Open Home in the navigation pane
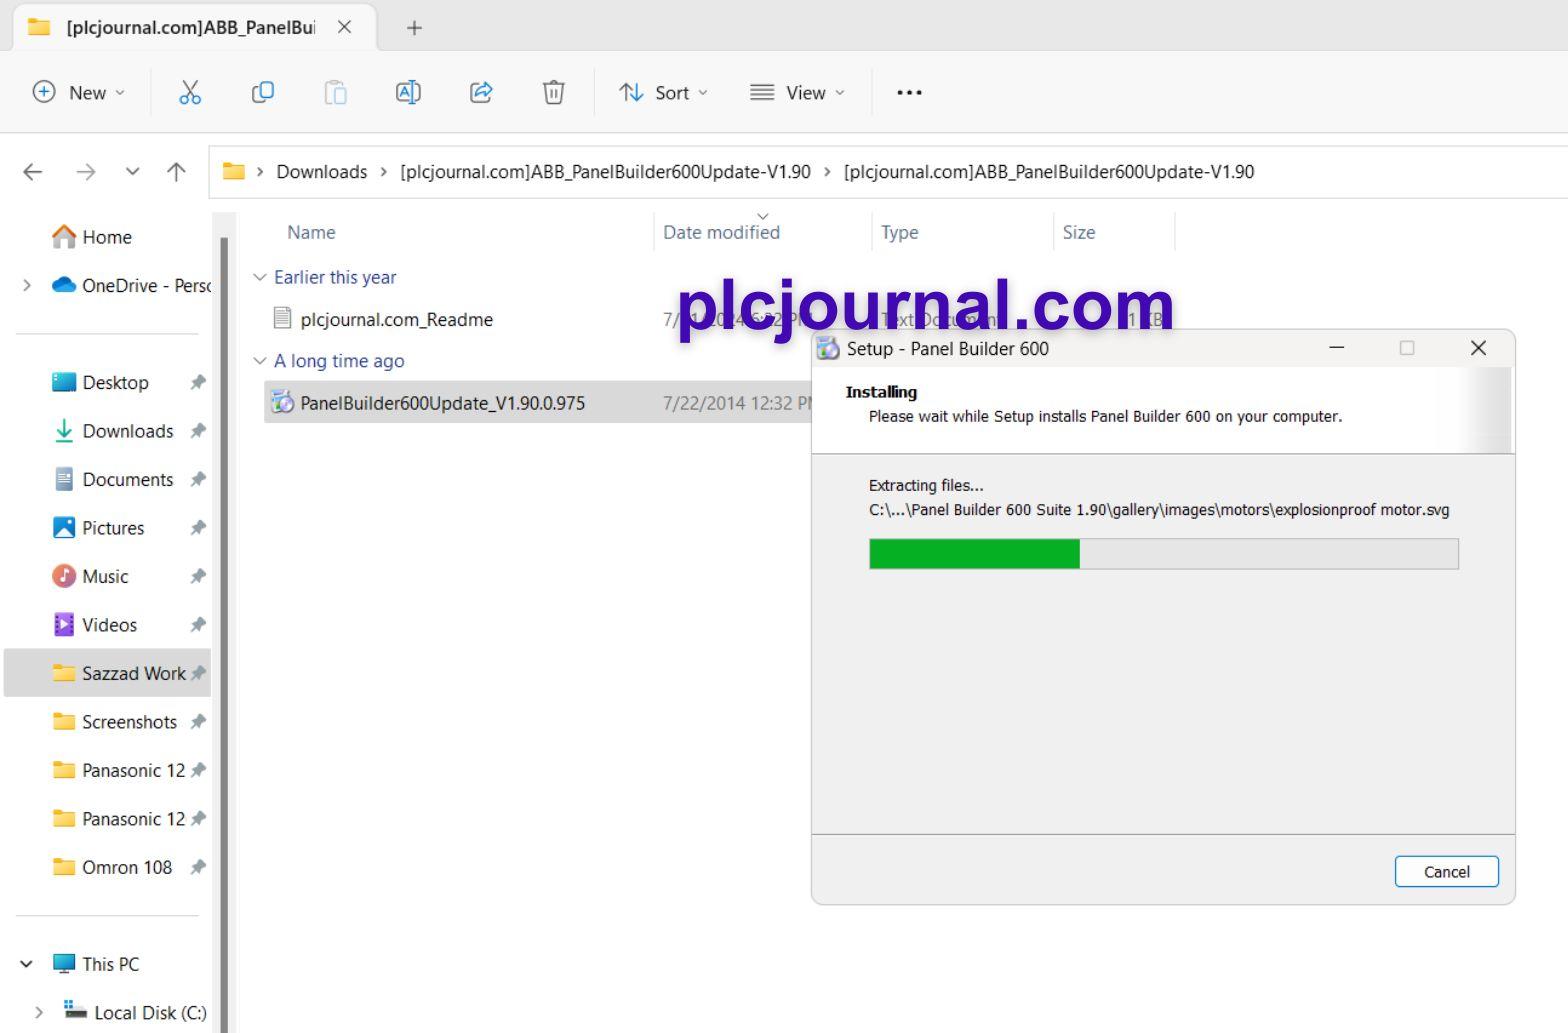This screenshot has width=1568, height=1033. 92,237
